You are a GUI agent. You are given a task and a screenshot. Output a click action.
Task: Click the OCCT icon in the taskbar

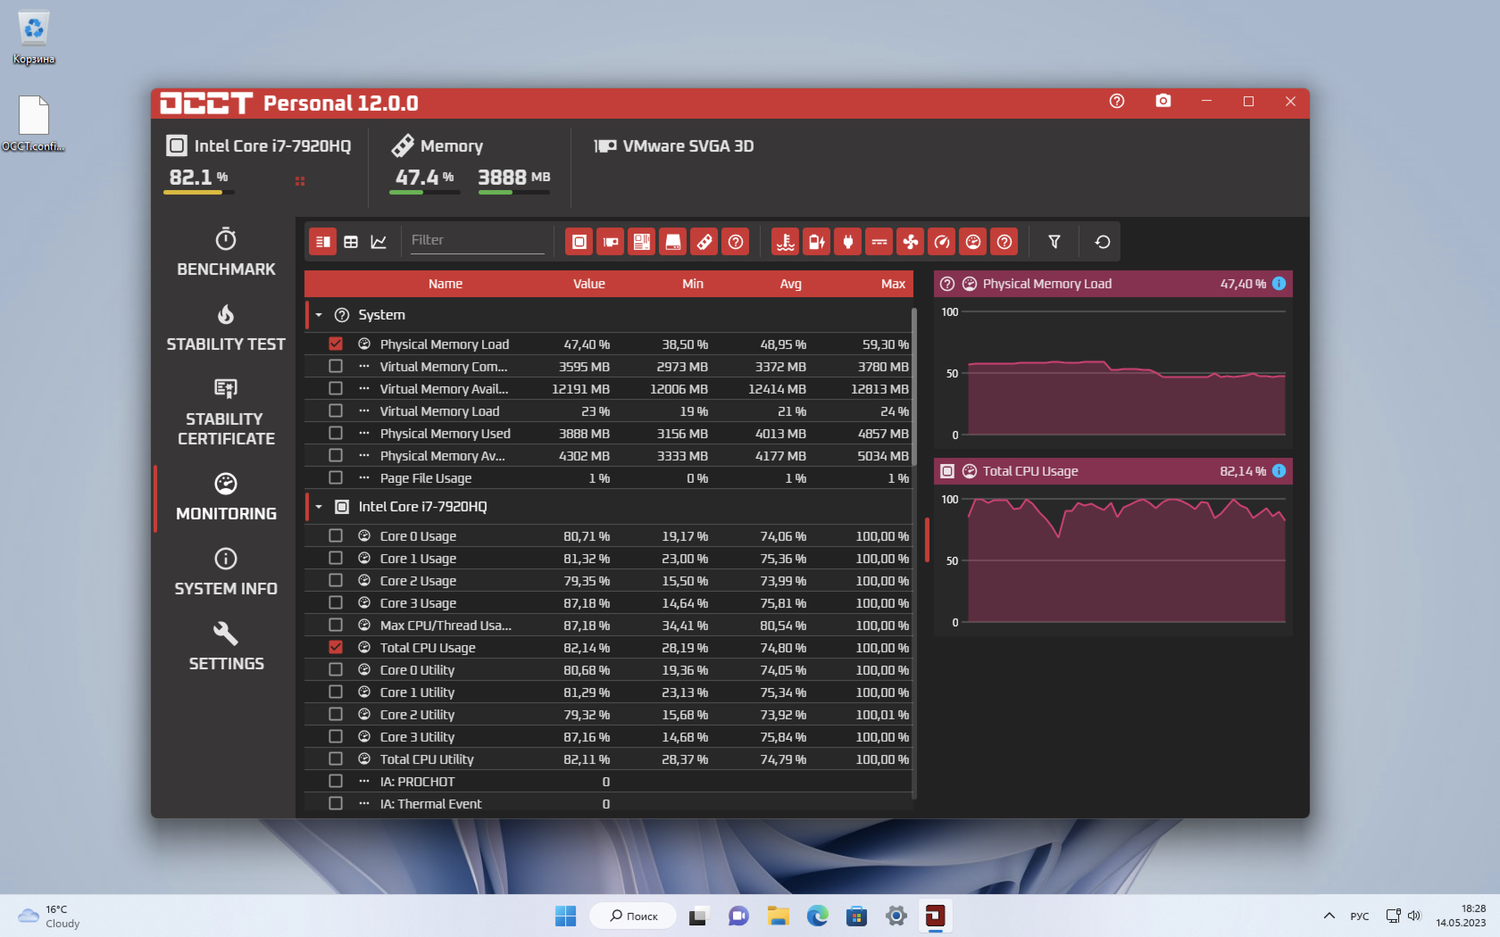(x=935, y=916)
